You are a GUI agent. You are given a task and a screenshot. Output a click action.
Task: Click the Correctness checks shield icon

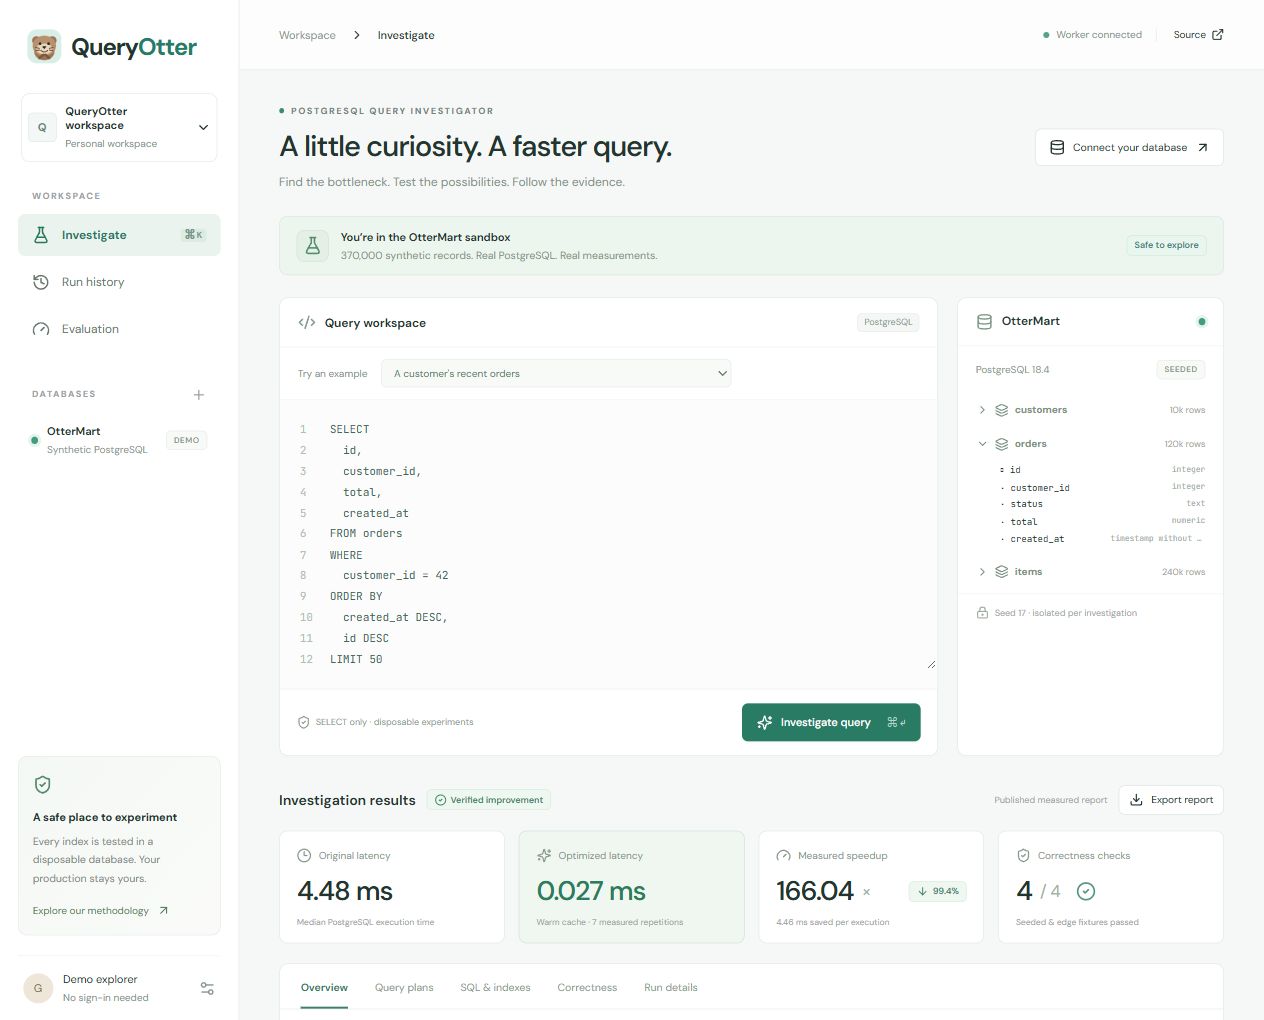click(1023, 856)
